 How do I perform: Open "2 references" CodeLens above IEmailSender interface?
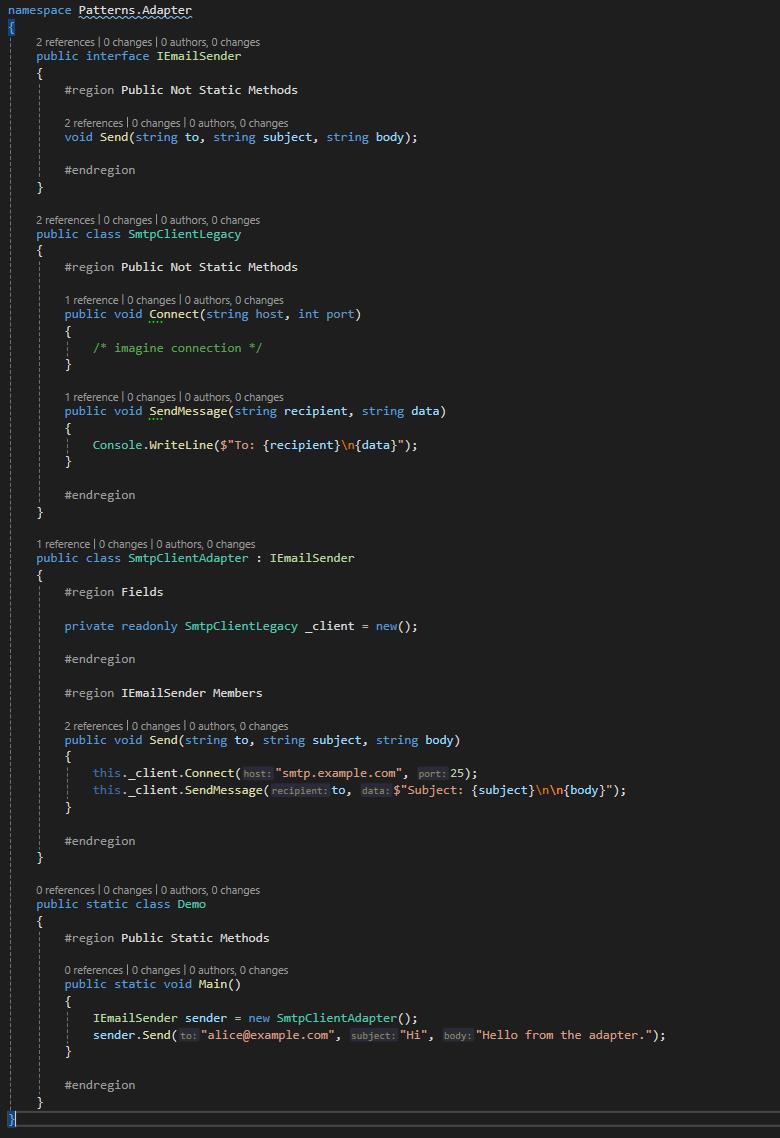click(x=65, y=42)
